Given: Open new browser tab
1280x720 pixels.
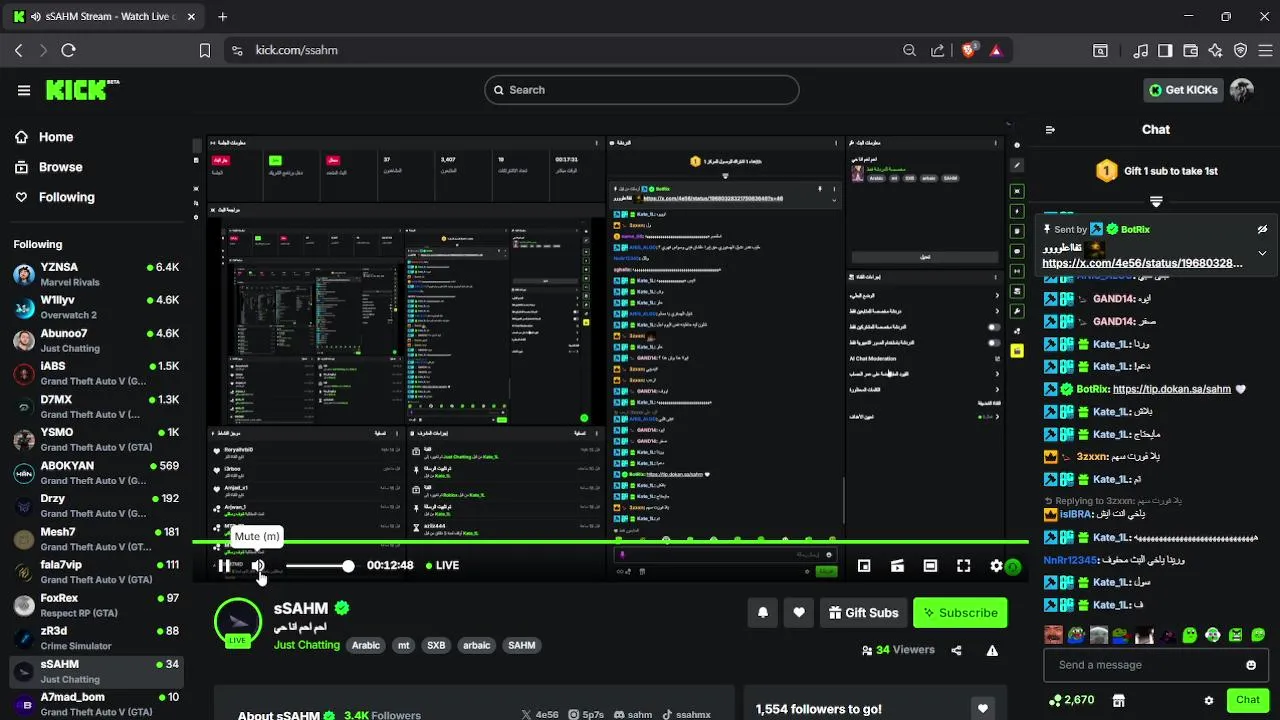Looking at the screenshot, I should pos(223,16).
